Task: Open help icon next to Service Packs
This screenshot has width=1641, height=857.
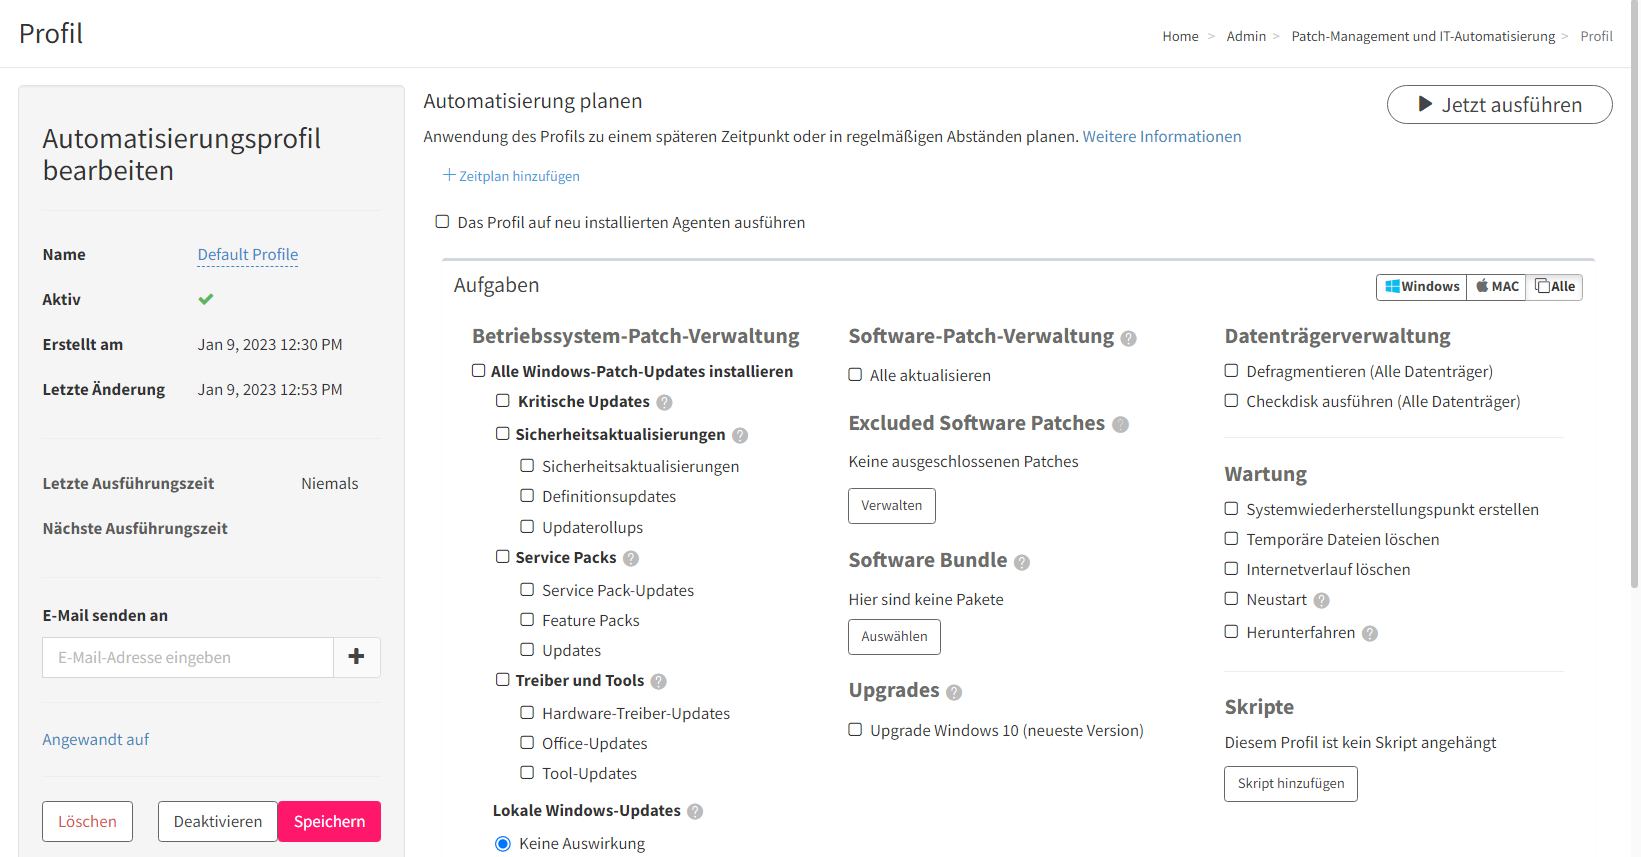Action: 631,558
